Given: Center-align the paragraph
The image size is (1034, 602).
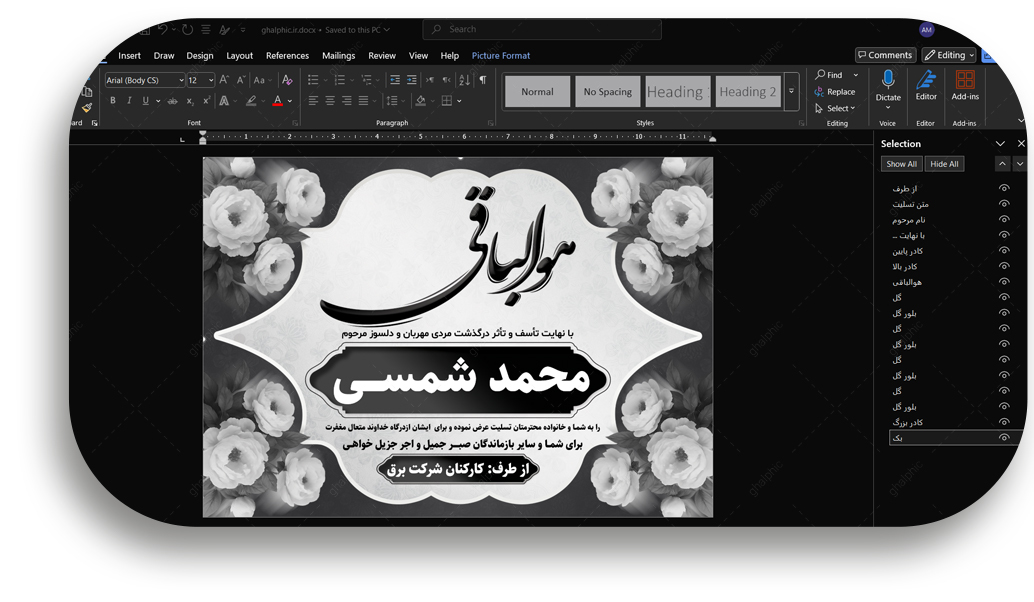Looking at the screenshot, I should 330,101.
